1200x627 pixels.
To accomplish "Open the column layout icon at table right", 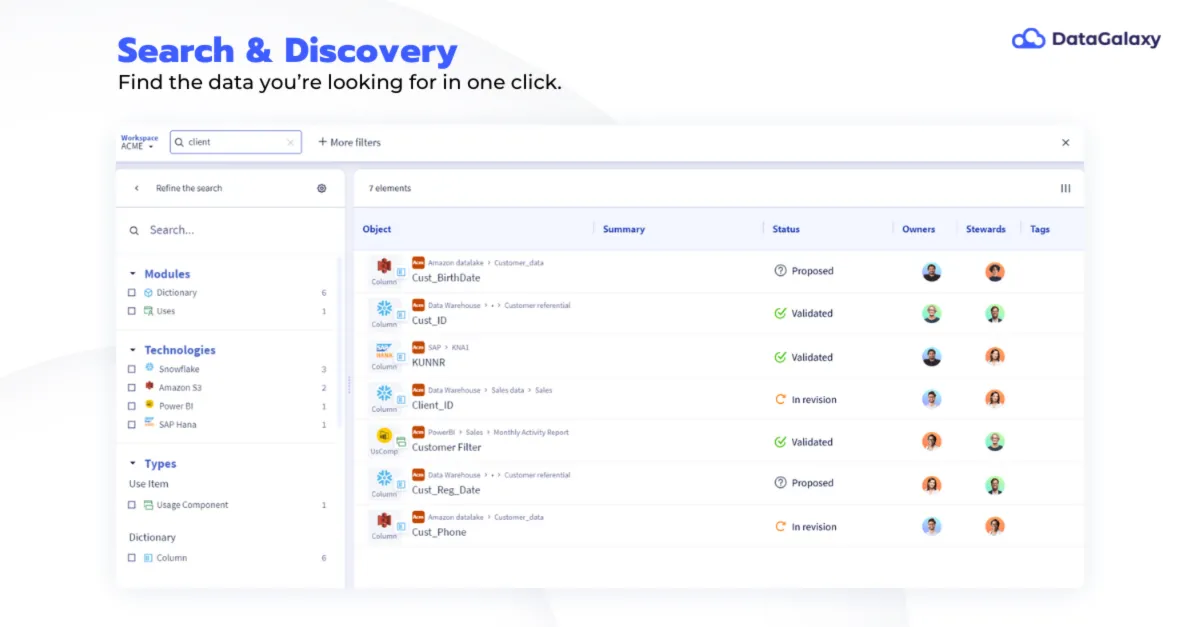I will point(1065,188).
